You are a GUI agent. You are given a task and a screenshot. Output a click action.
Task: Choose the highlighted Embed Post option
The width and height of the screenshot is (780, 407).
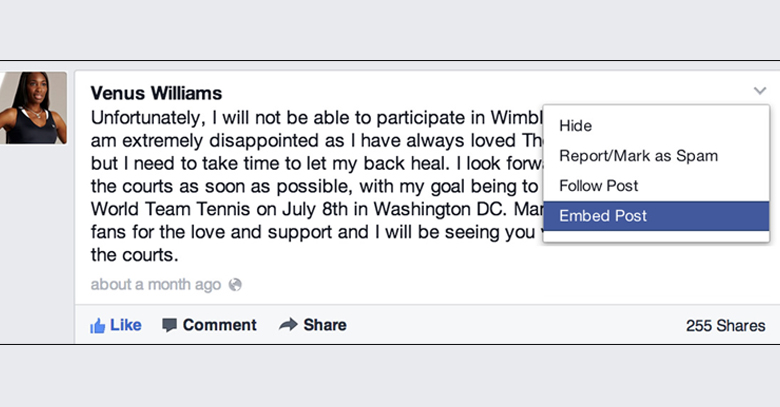pos(656,216)
